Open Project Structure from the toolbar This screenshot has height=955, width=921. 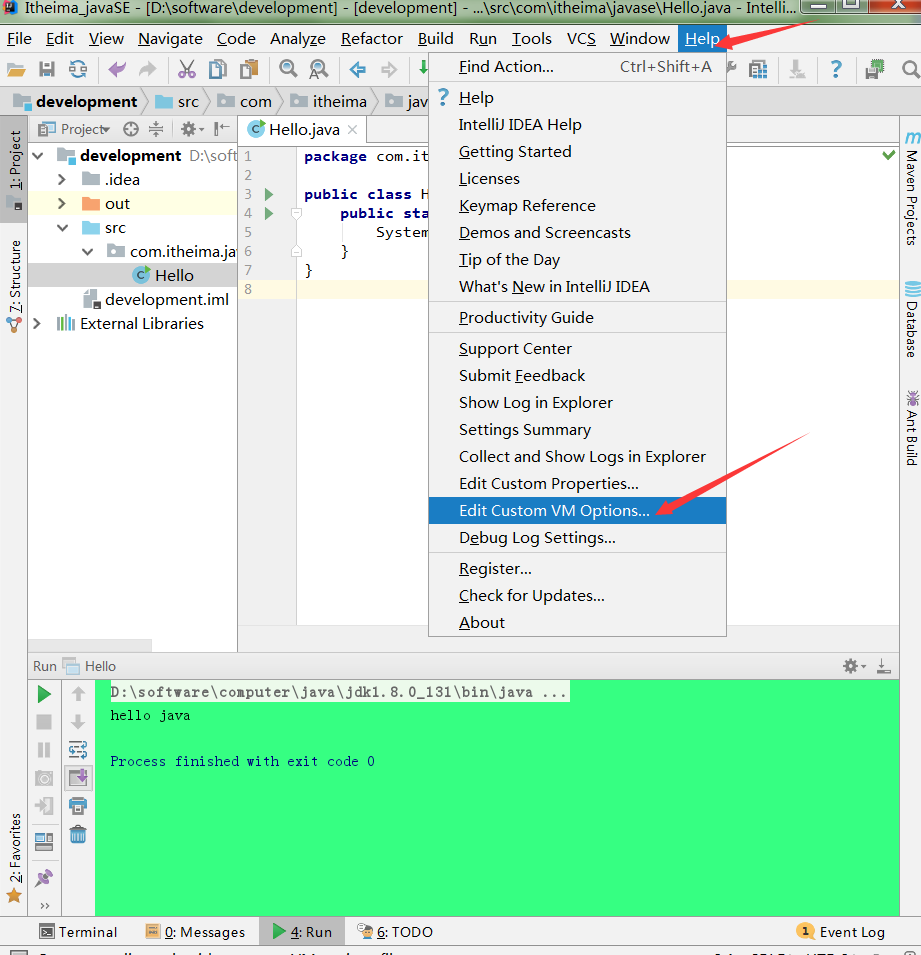(x=758, y=69)
